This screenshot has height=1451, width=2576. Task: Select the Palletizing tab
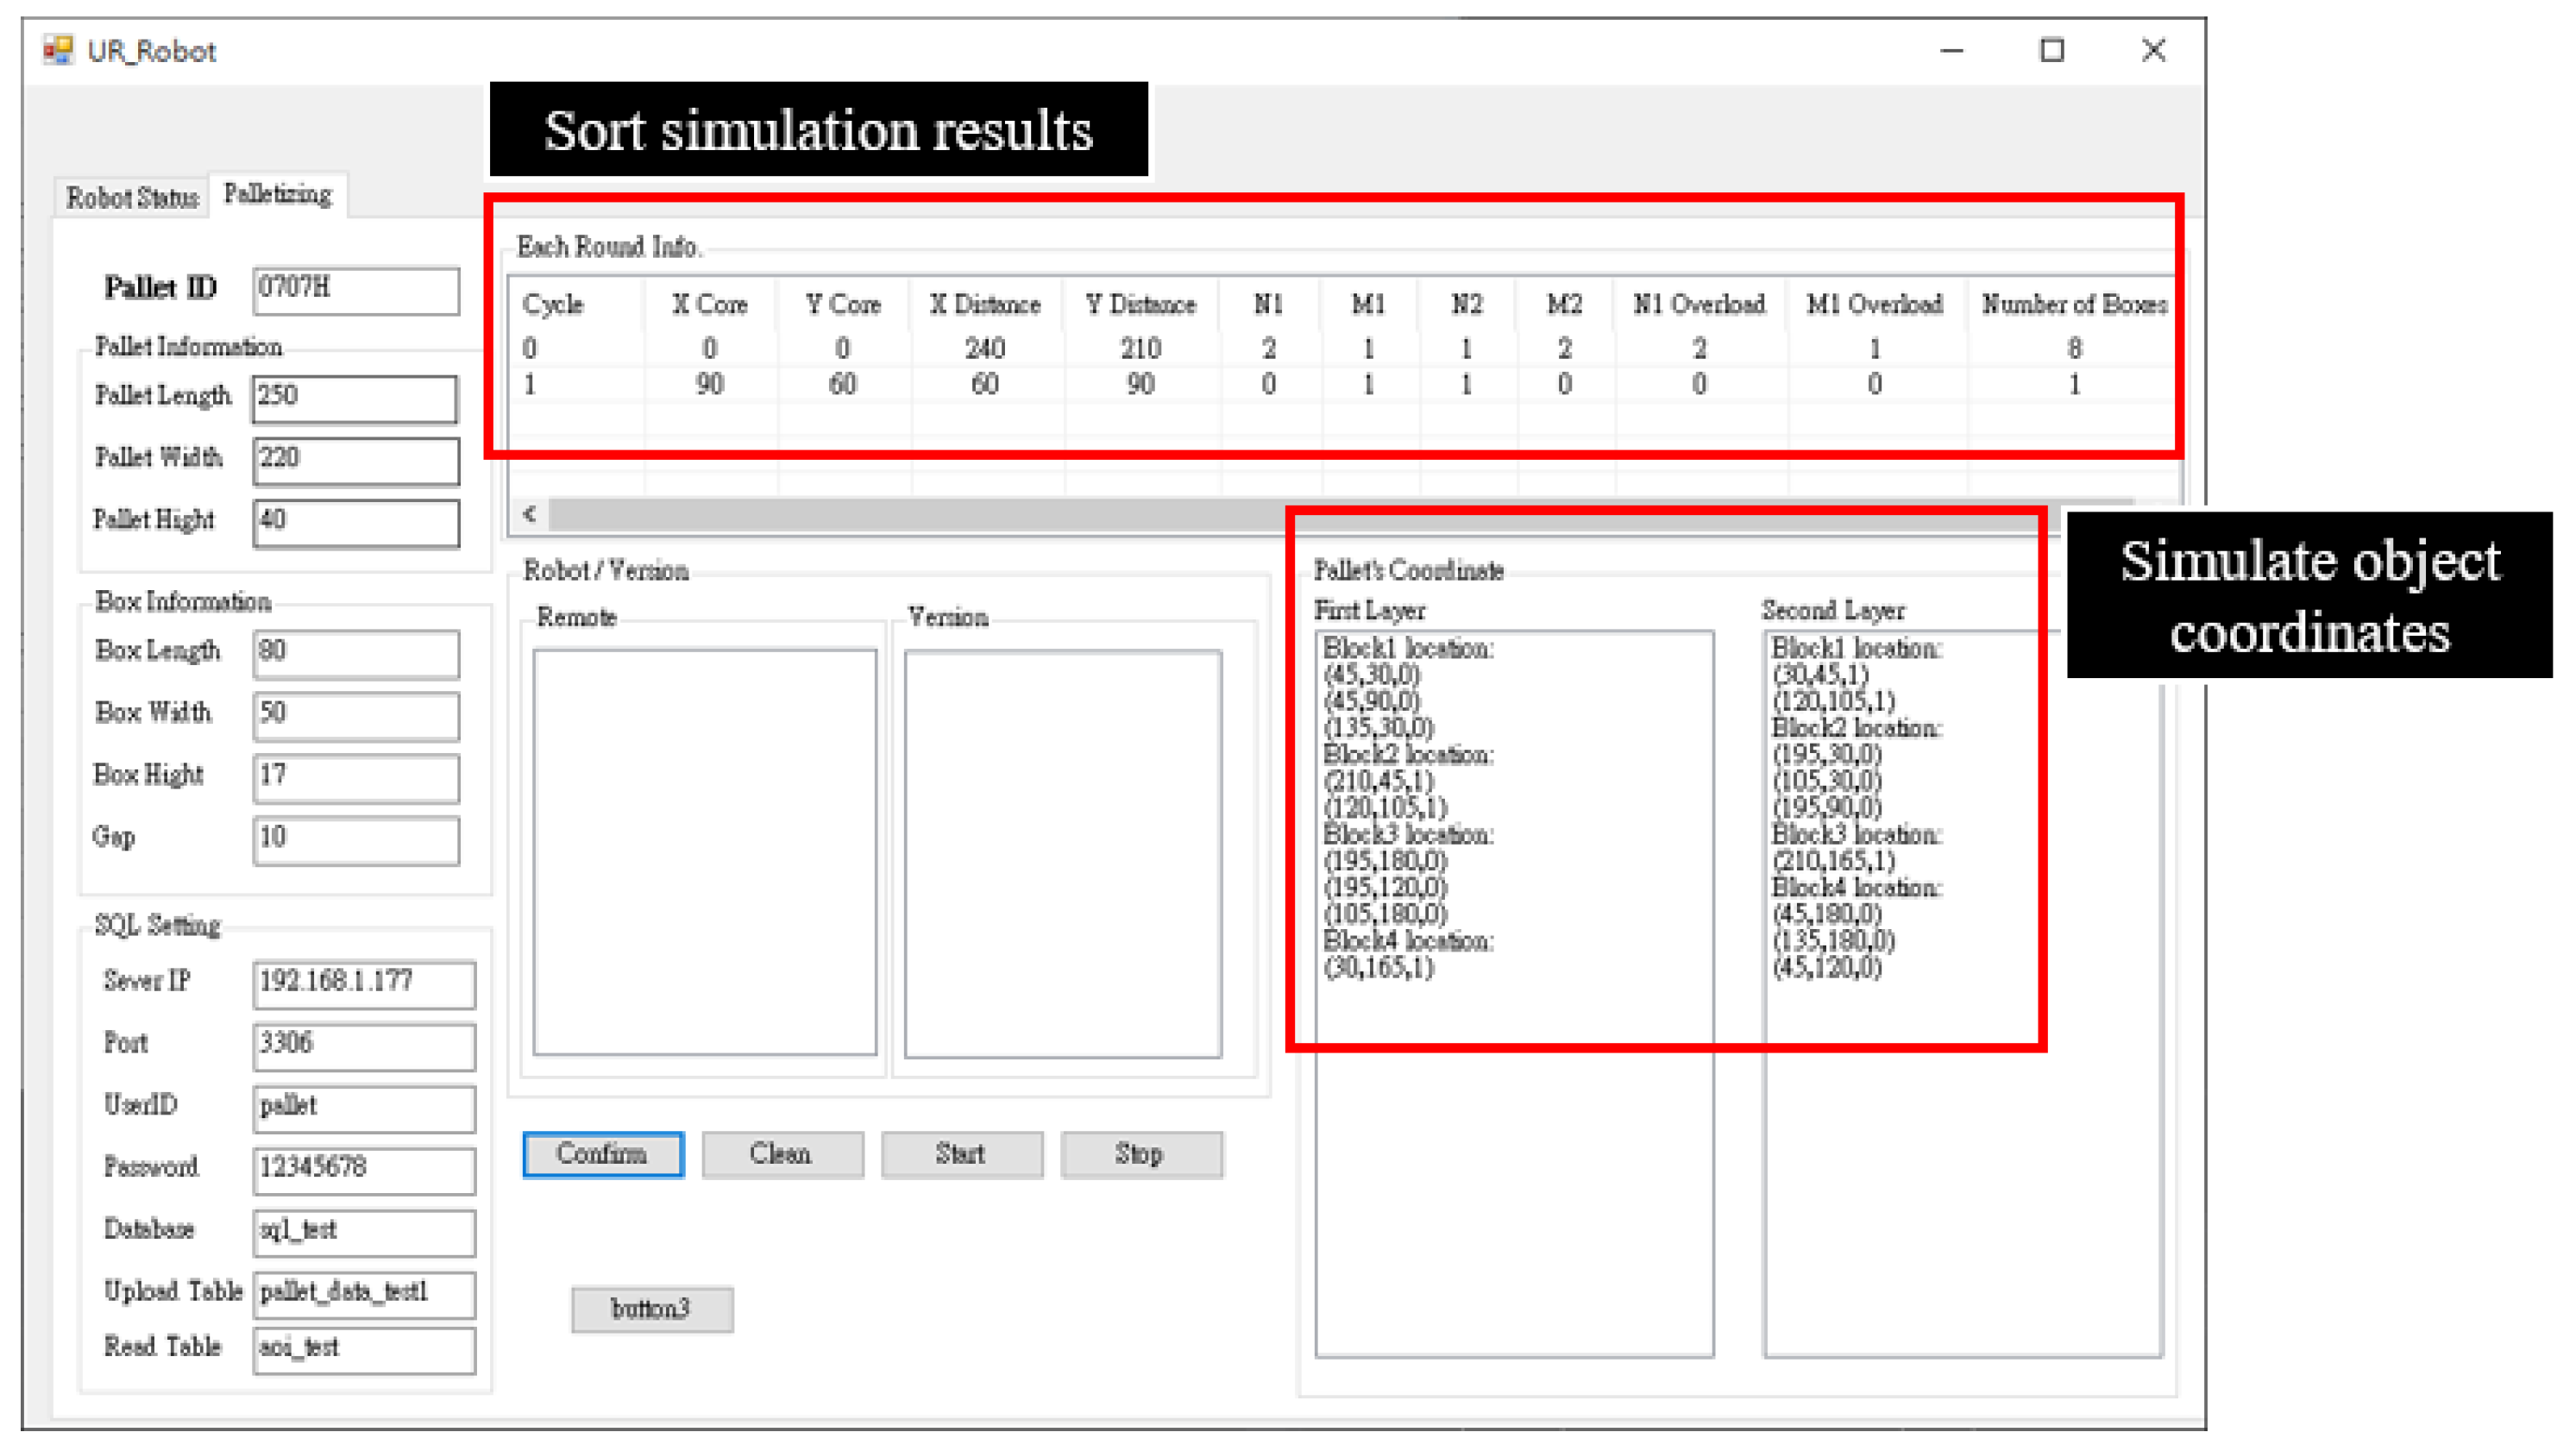(x=277, y=194)
